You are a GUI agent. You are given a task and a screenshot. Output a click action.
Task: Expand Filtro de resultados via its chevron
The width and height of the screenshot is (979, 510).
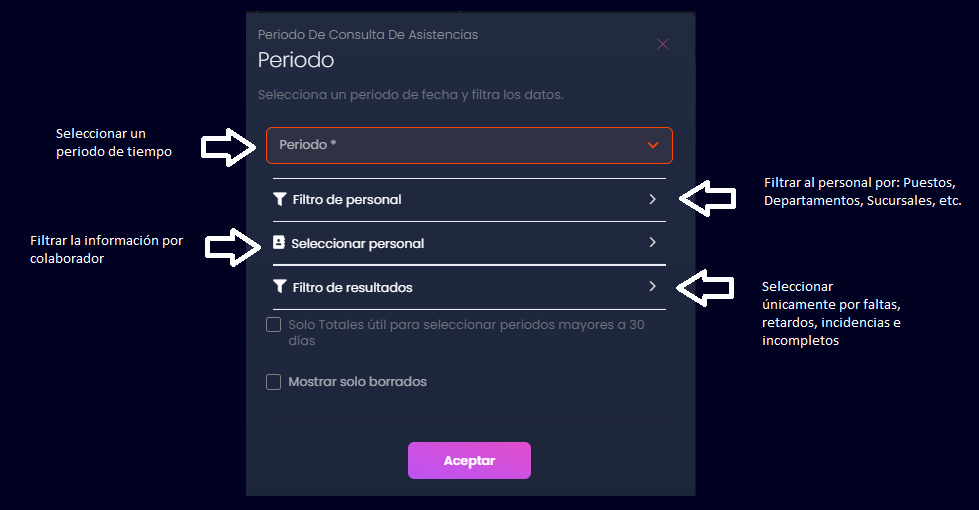[652, 287]
